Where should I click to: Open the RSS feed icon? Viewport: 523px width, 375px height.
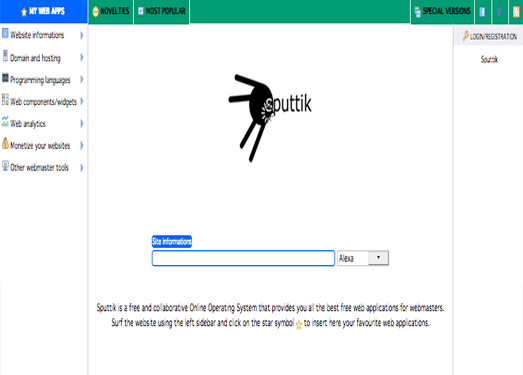coord(516,12)
